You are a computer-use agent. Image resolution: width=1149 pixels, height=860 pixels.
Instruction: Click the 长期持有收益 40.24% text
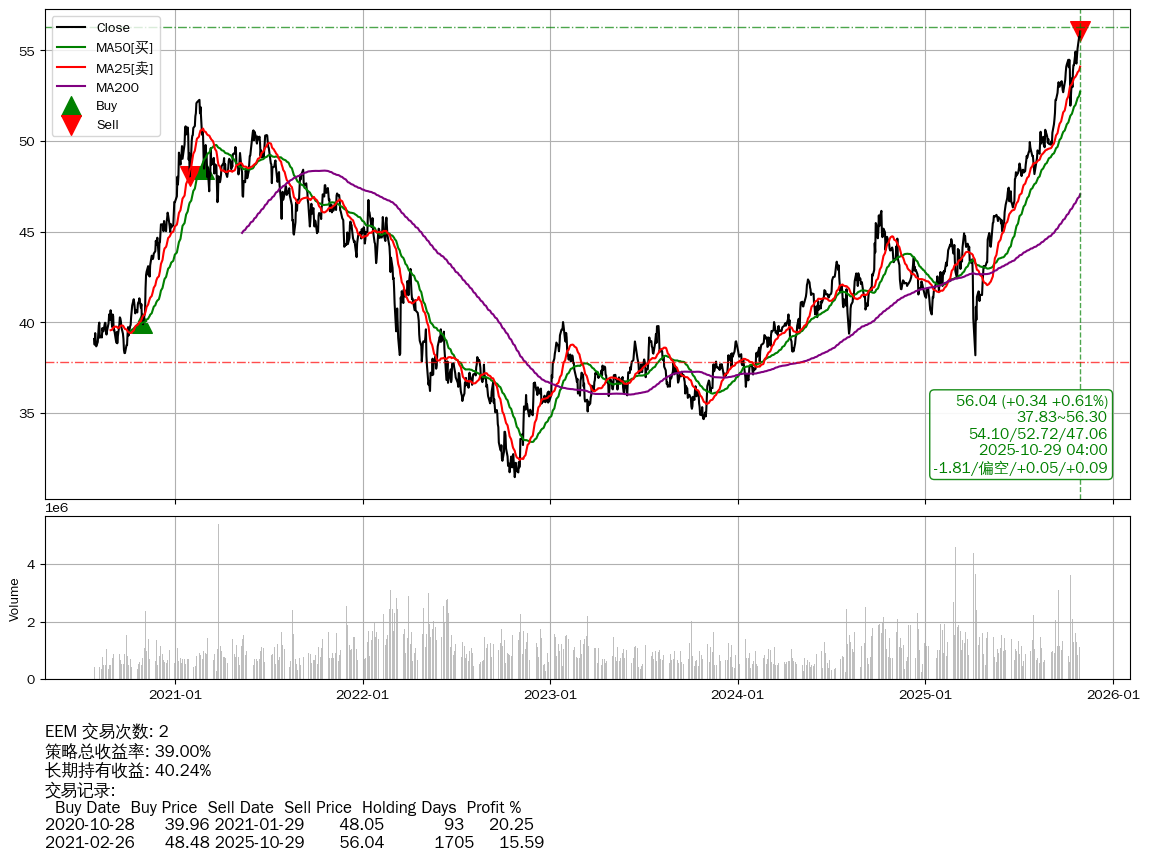[128, 770]
